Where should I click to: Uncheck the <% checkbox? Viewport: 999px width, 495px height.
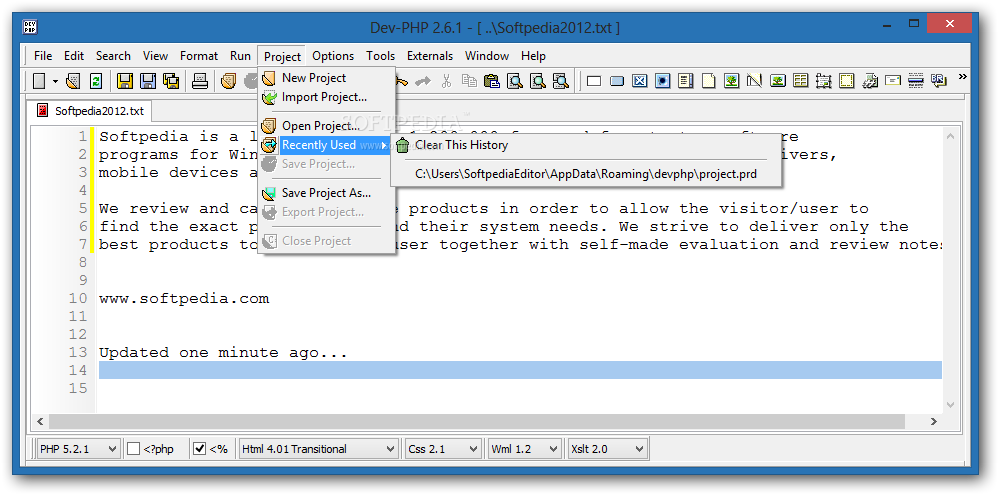pos(199,448)
